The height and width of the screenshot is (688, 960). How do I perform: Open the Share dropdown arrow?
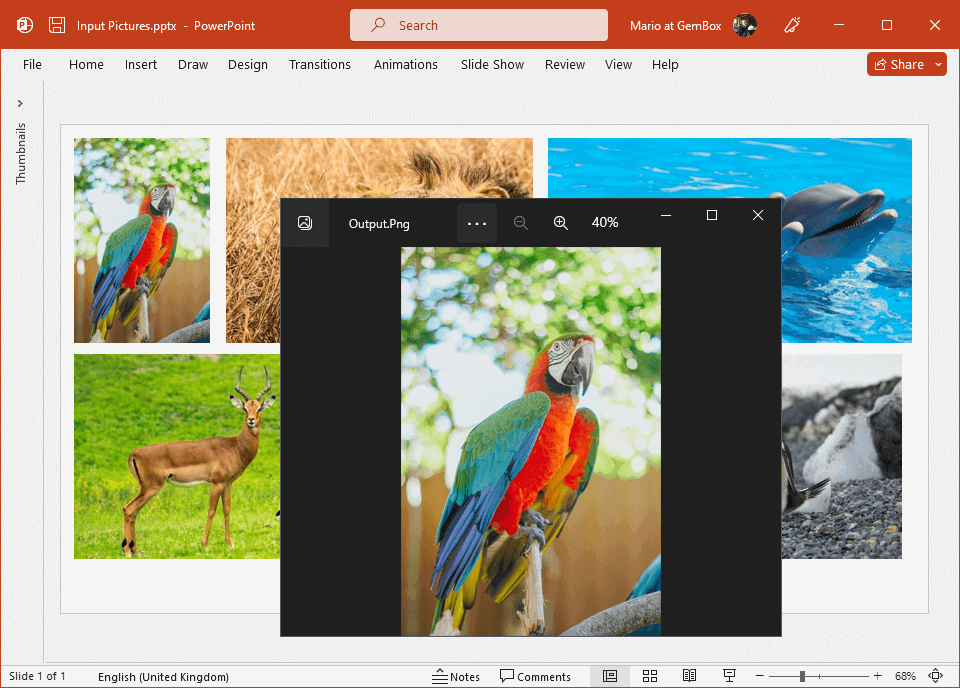939,64
